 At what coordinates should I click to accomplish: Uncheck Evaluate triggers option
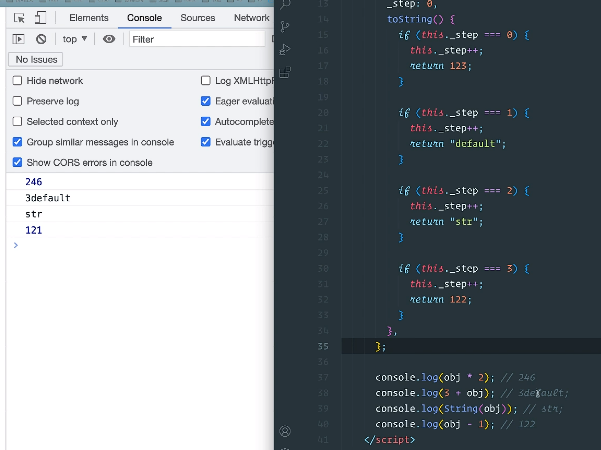pos(206,142)
